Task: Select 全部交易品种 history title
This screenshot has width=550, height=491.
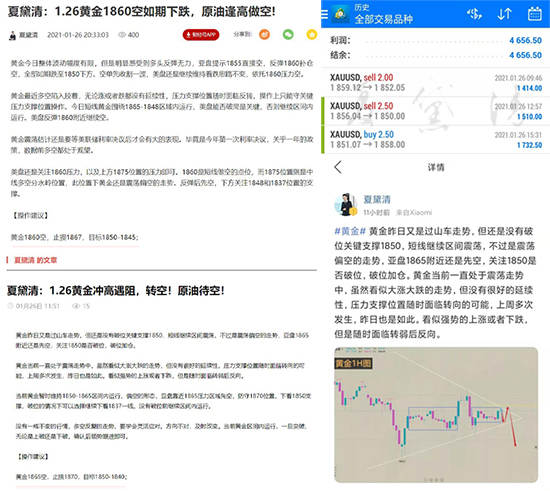Action: click(x=383, y=19)
